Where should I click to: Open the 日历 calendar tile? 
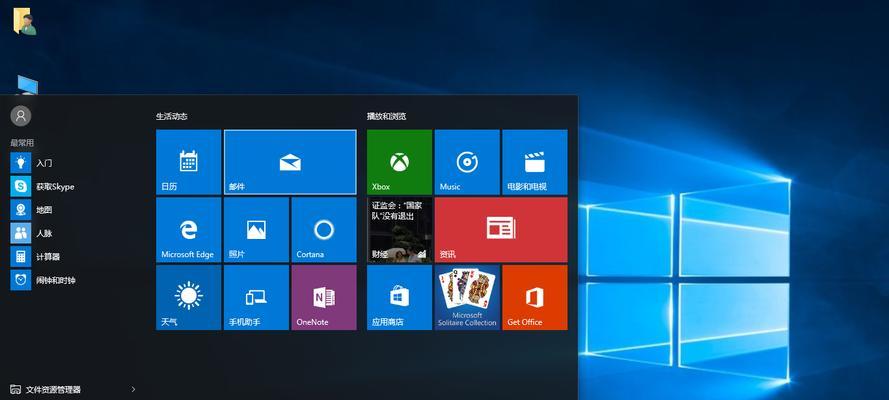(x=188, y=162)
